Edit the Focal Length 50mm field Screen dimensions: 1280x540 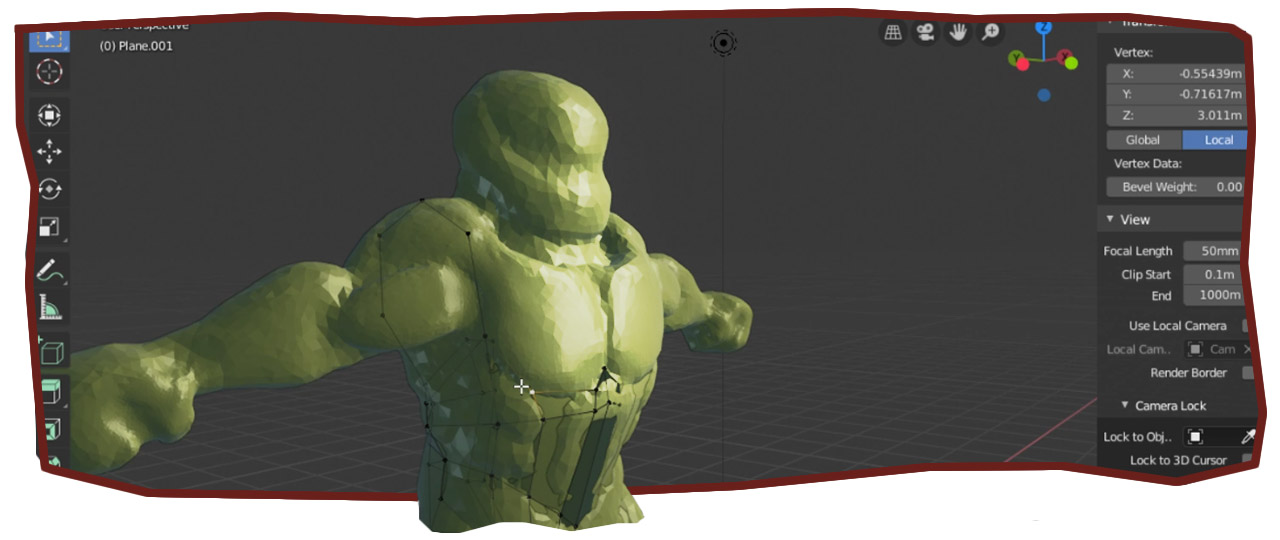point(1214,251)
